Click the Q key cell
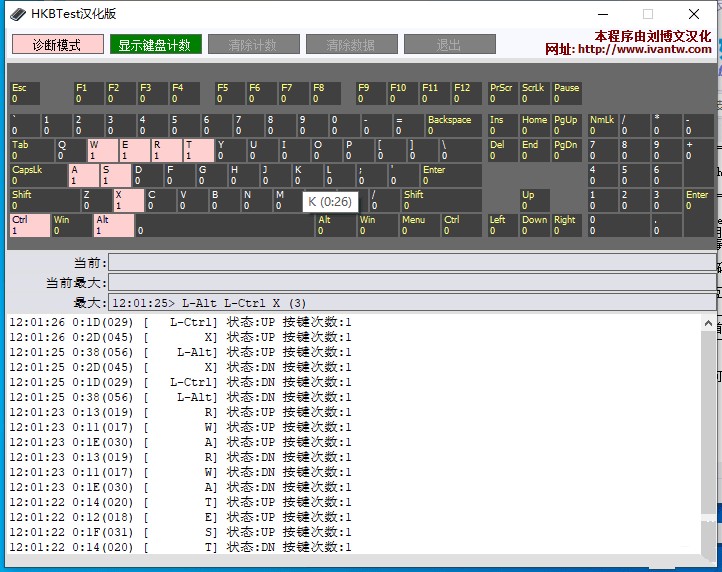The height and width of the screenshot is (572, 722). (70, 151)
